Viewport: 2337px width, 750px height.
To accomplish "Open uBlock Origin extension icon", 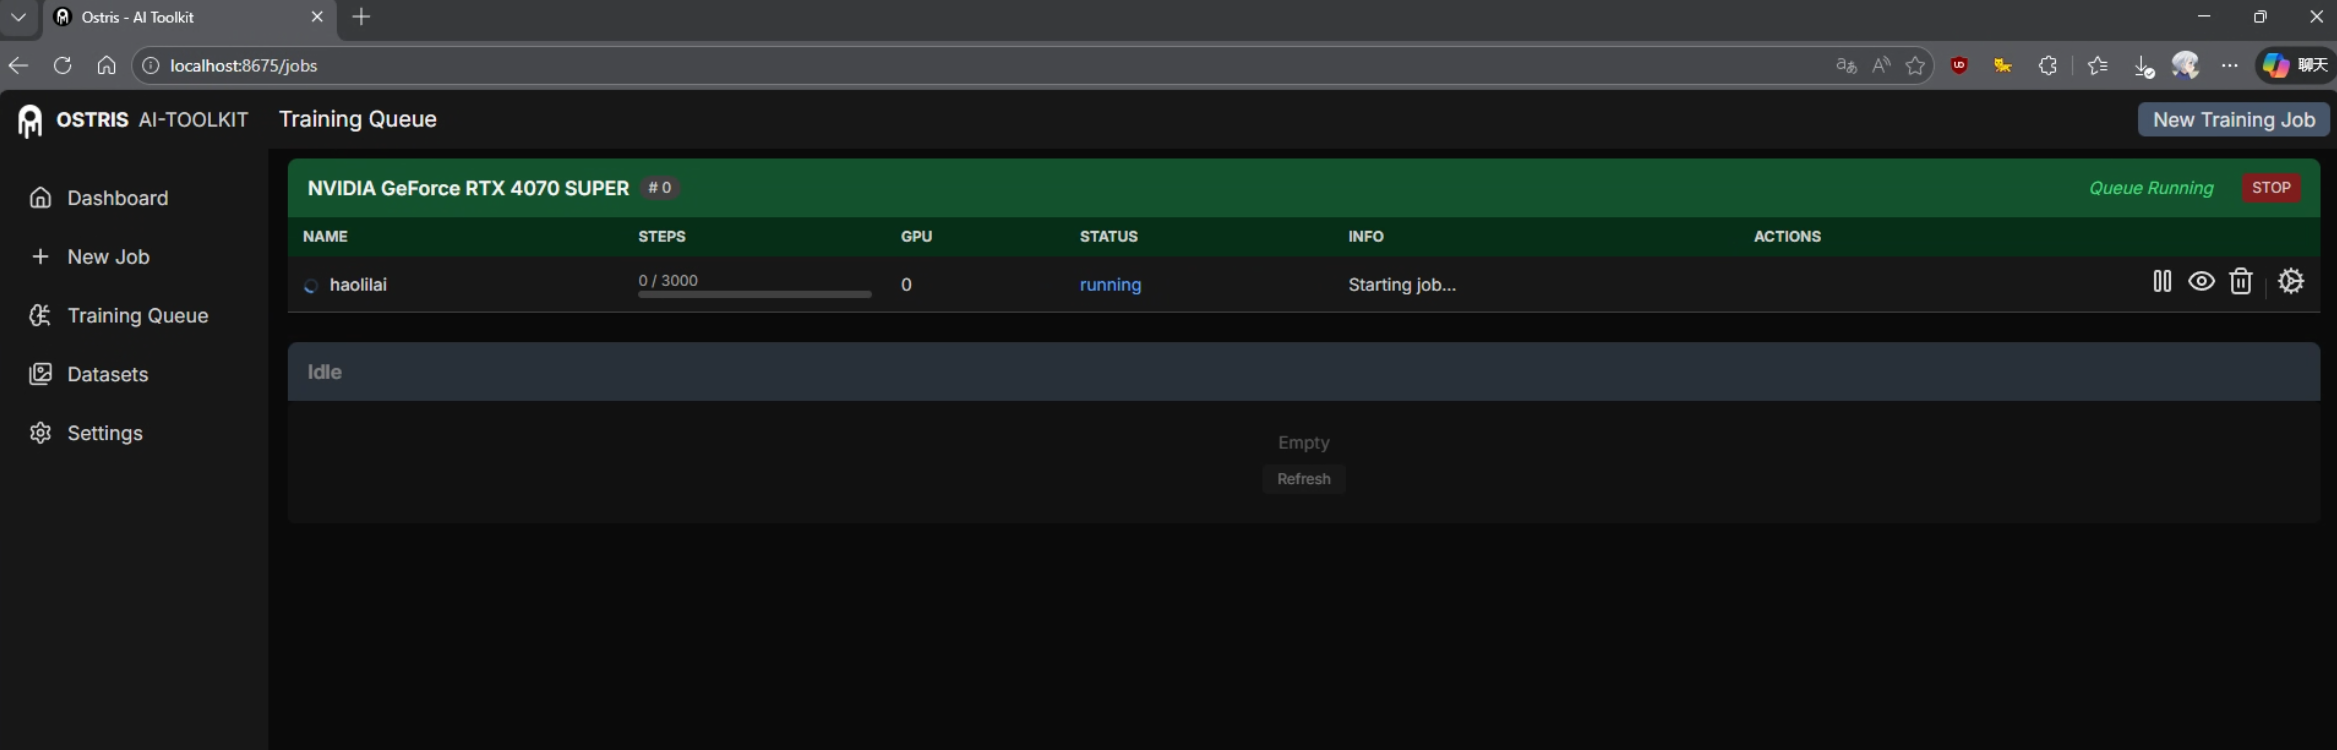I will coord(1959,66).
